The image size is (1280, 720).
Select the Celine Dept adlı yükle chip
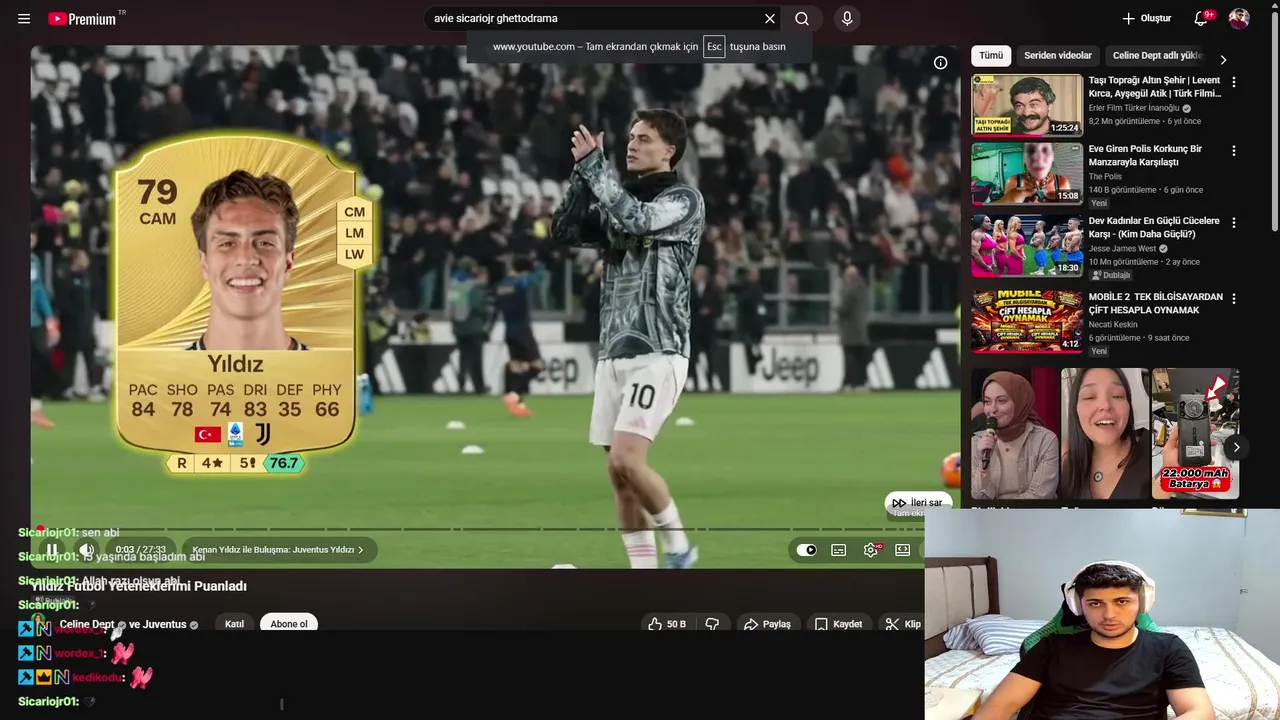pos(1157,56)
